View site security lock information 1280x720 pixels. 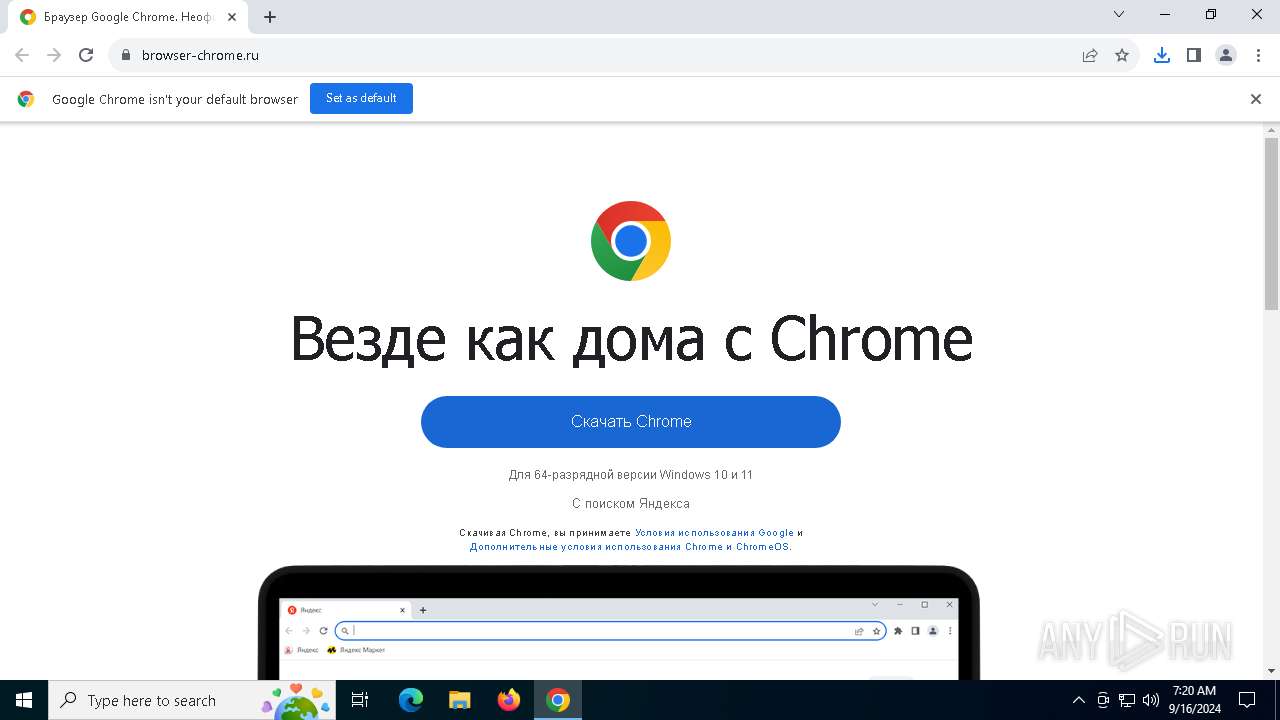(126, 55)
